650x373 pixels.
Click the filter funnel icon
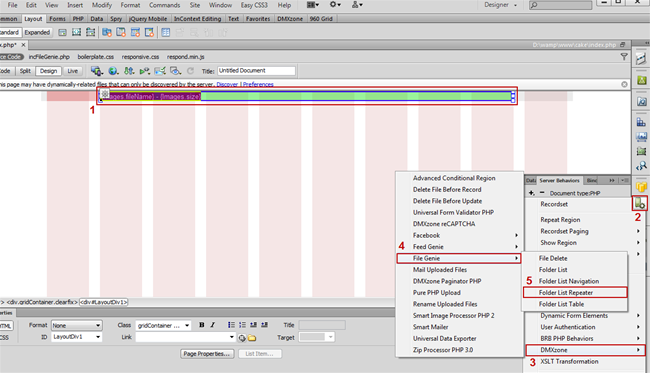(x=624, y=57)
